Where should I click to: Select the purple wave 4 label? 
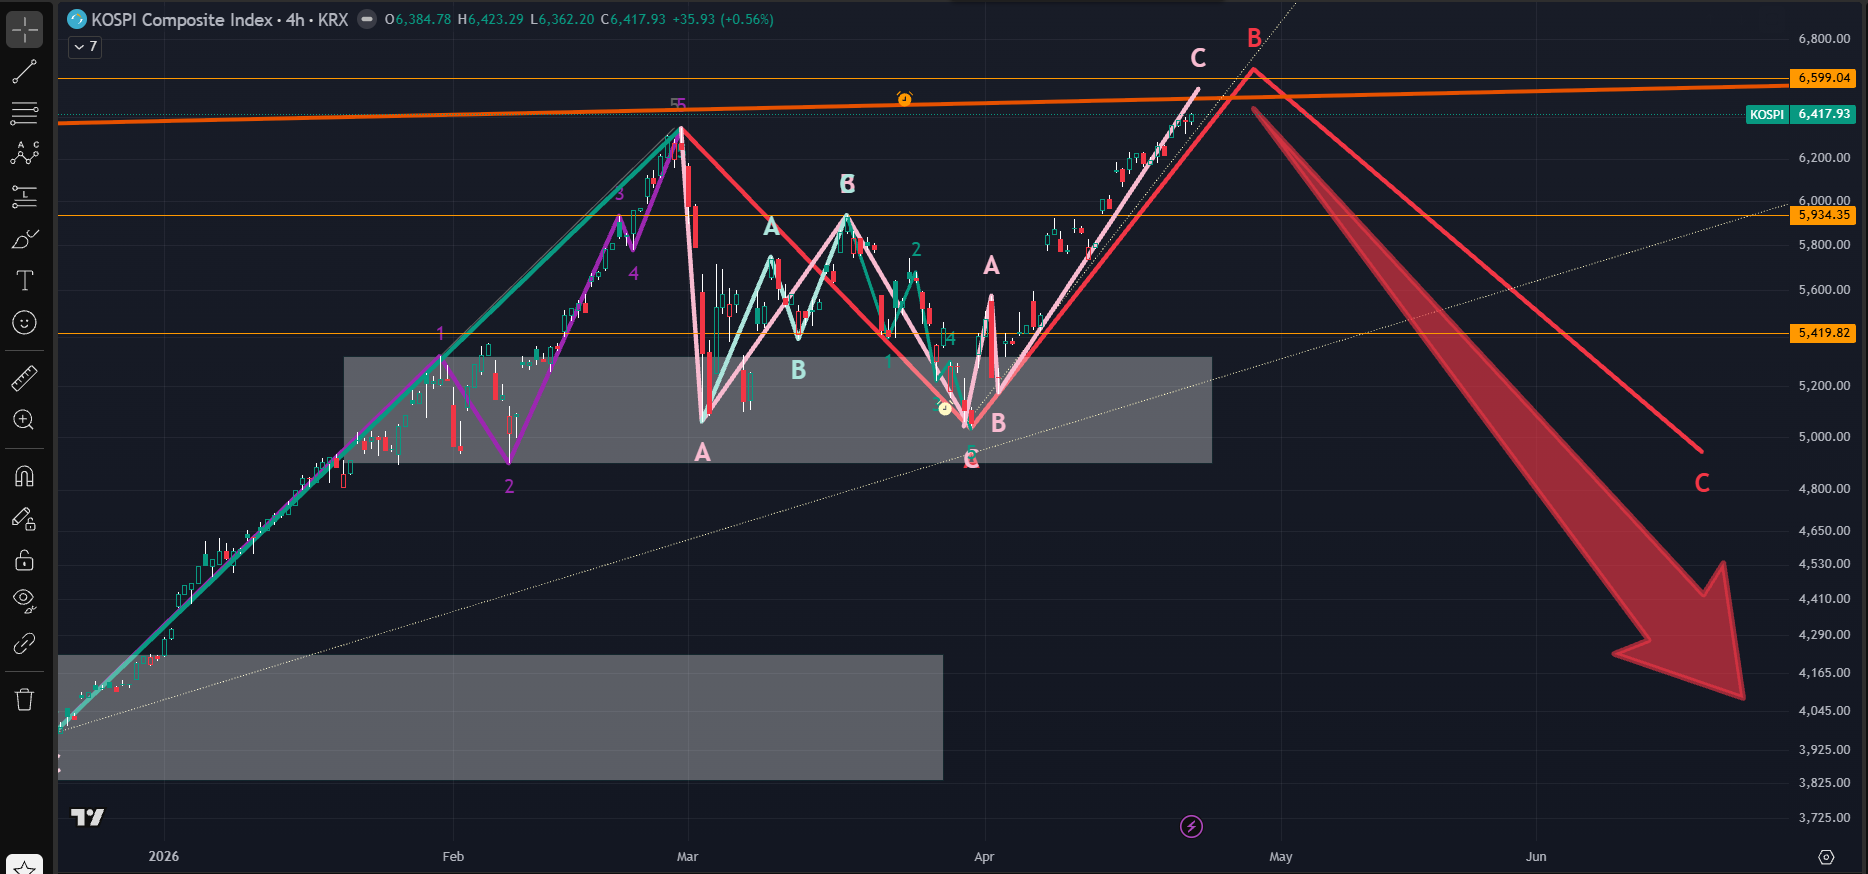[633, 274]
